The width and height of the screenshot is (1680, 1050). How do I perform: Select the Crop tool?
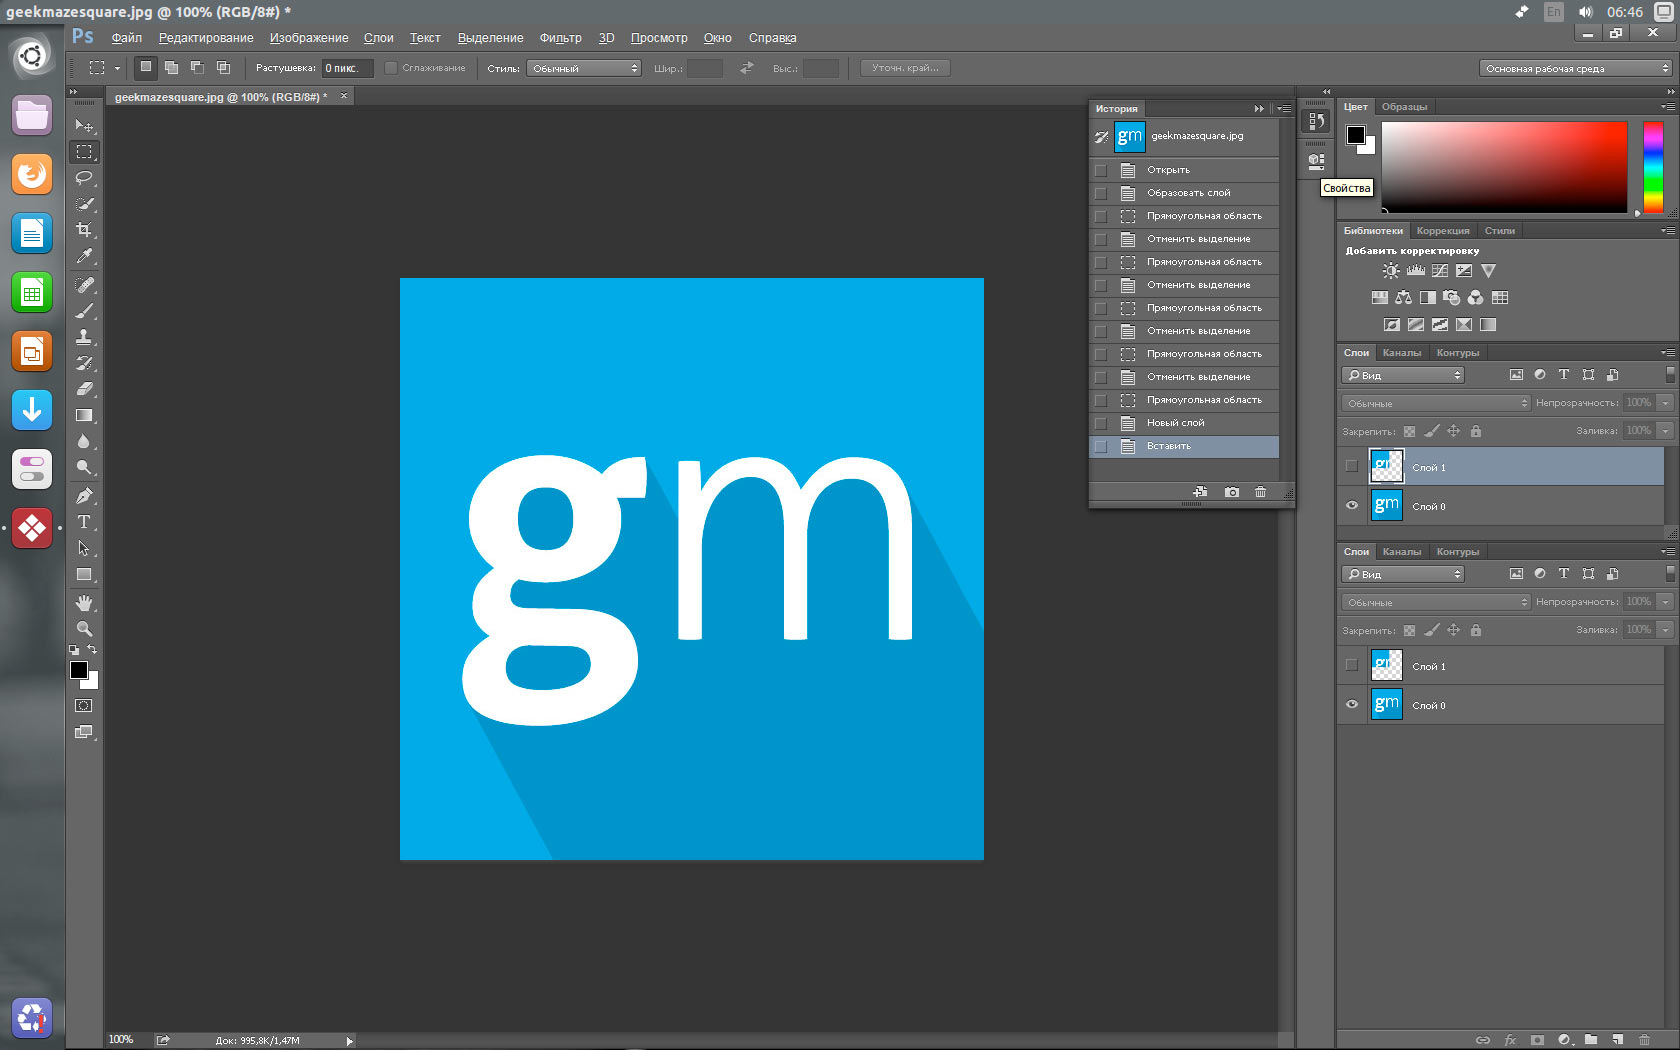[x=84, y=230]
